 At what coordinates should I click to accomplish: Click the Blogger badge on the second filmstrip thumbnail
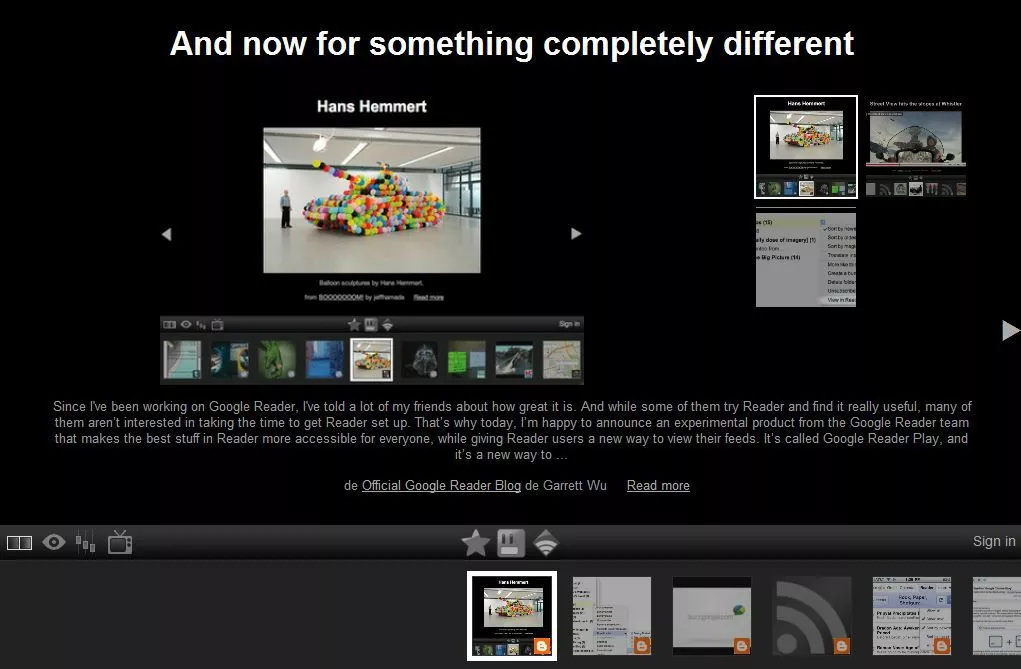tap(643, 648)
